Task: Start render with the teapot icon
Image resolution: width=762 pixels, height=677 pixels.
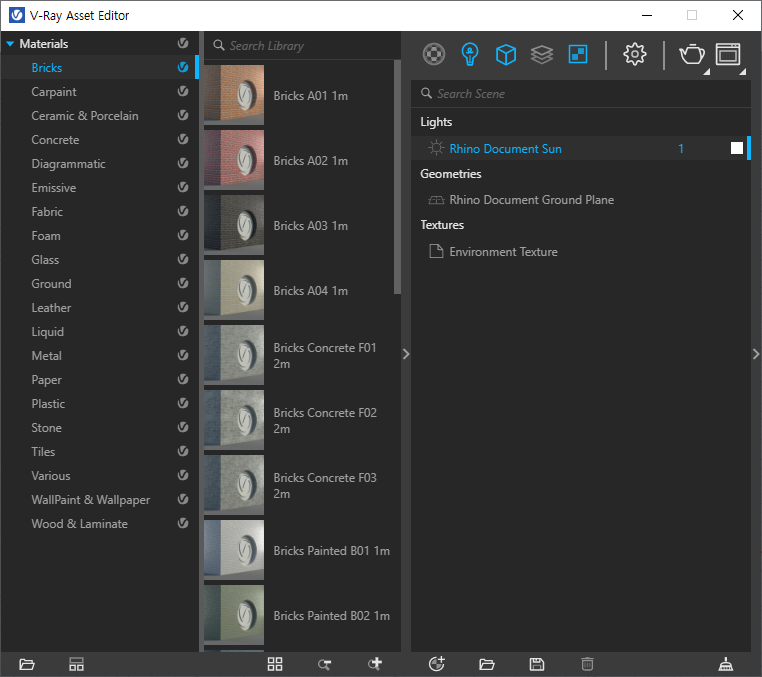Action: [692, 54]
